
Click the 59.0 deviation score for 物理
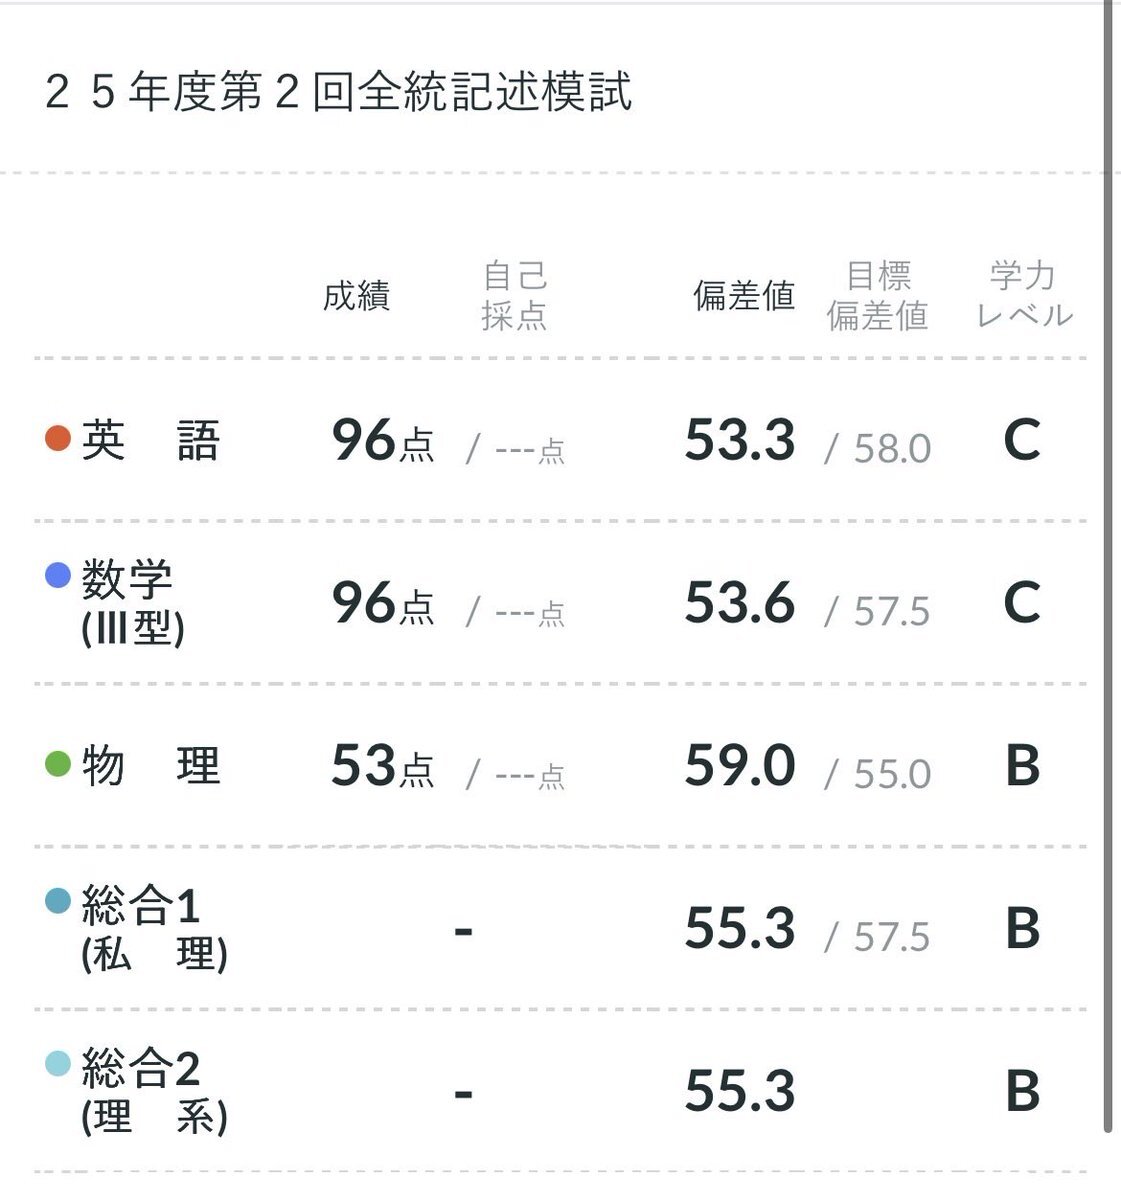pyautogui.click(x=739, y=766)
